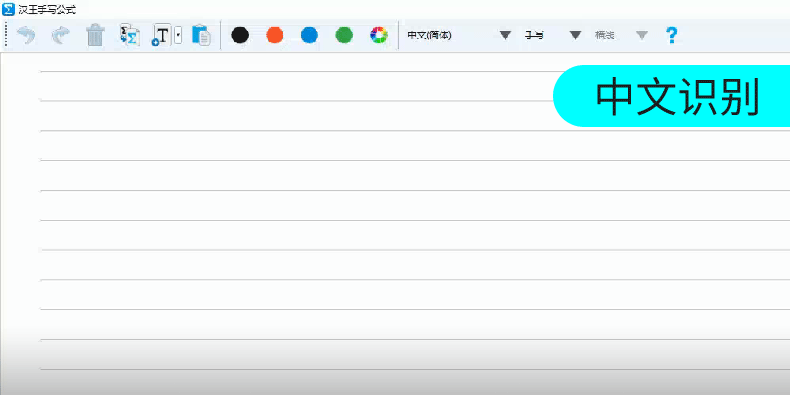790x395 pixels.
Task: Click the 汉王手写公式 app icon in title bar
Action: [x=8, y=9]
